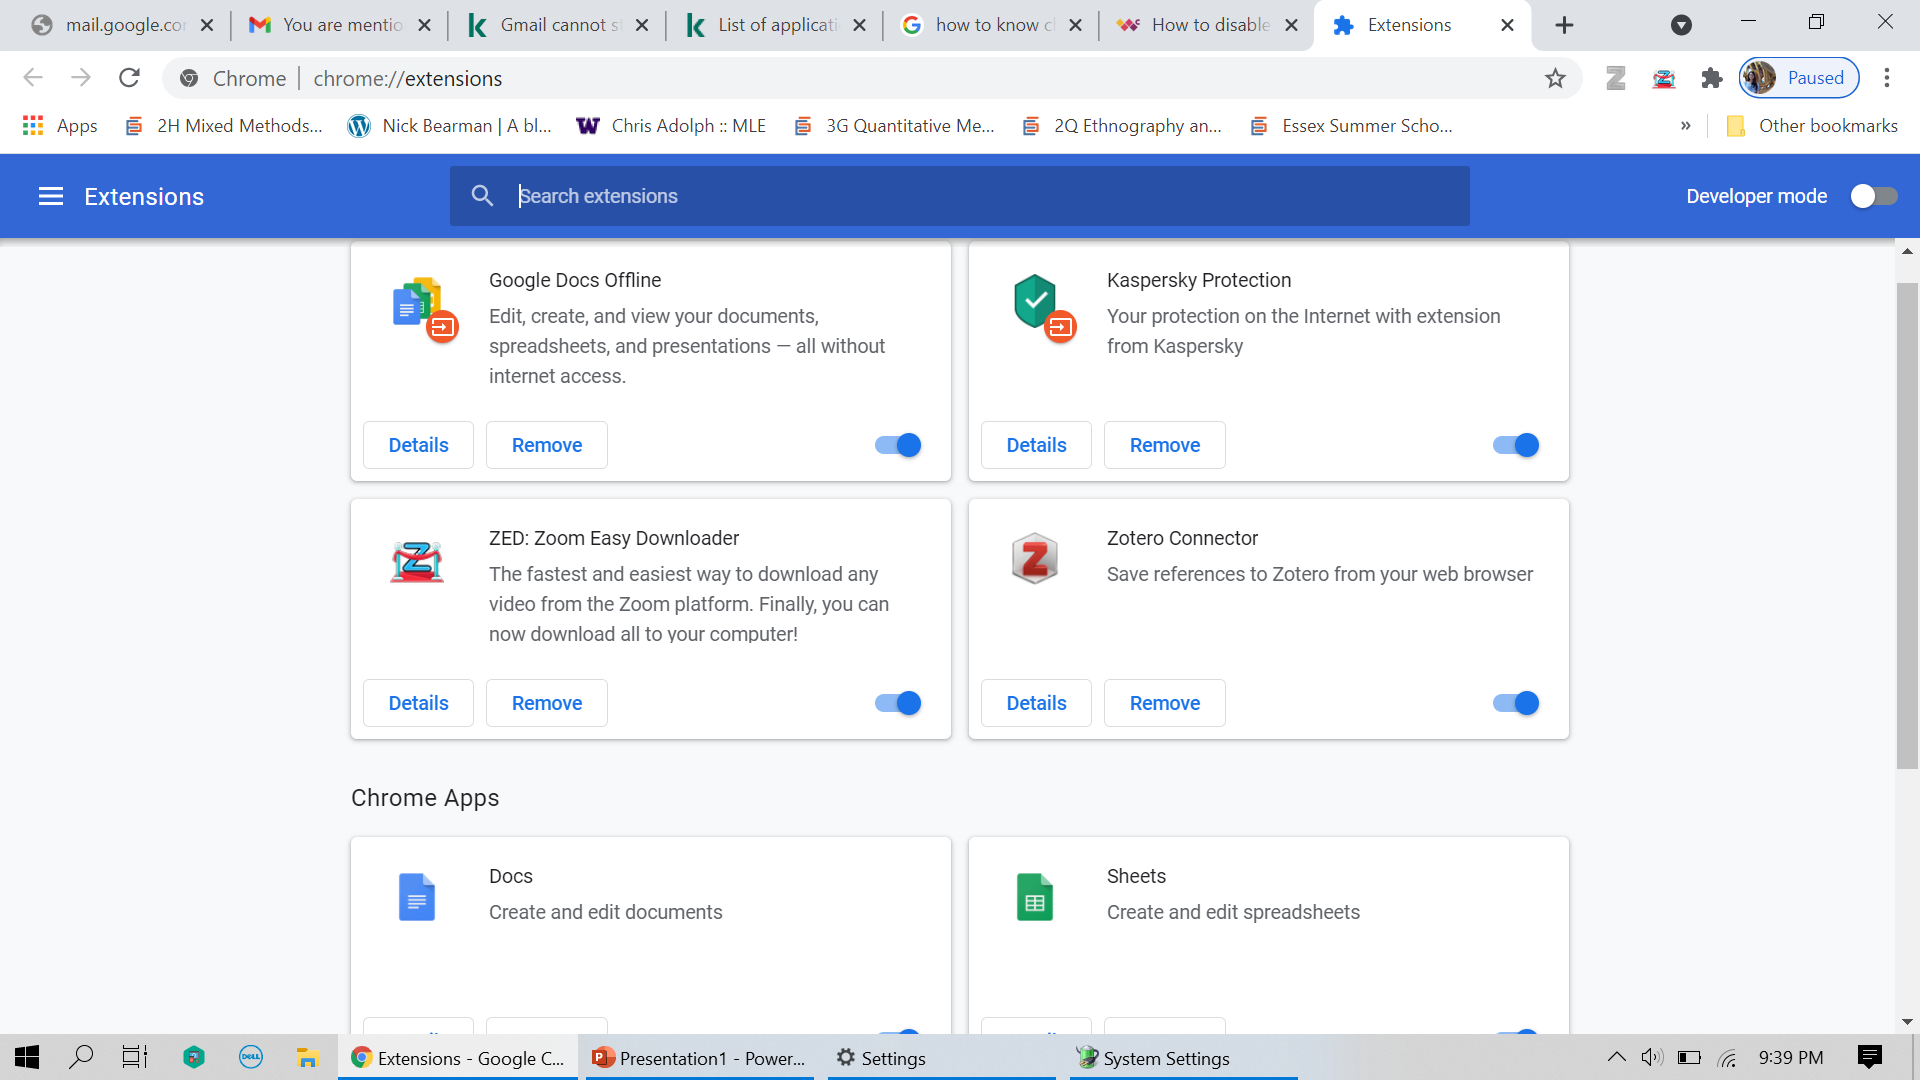
Task: Reload the current page
Action: pyautogui.click(x=129, y=78)
